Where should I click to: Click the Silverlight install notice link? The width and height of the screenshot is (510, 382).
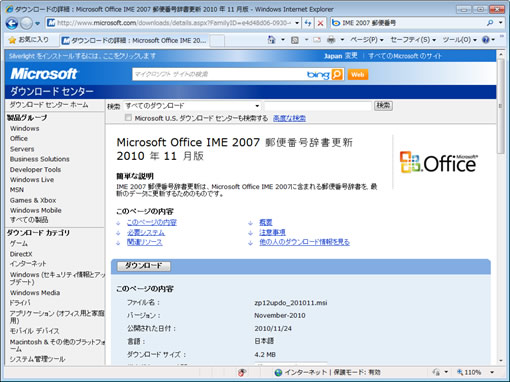tap(82, 56)
